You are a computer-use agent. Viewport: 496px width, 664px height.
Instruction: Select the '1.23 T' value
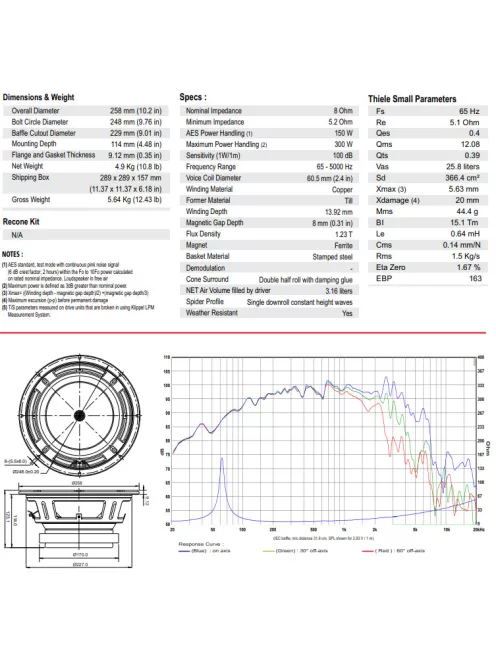[344, 234]
